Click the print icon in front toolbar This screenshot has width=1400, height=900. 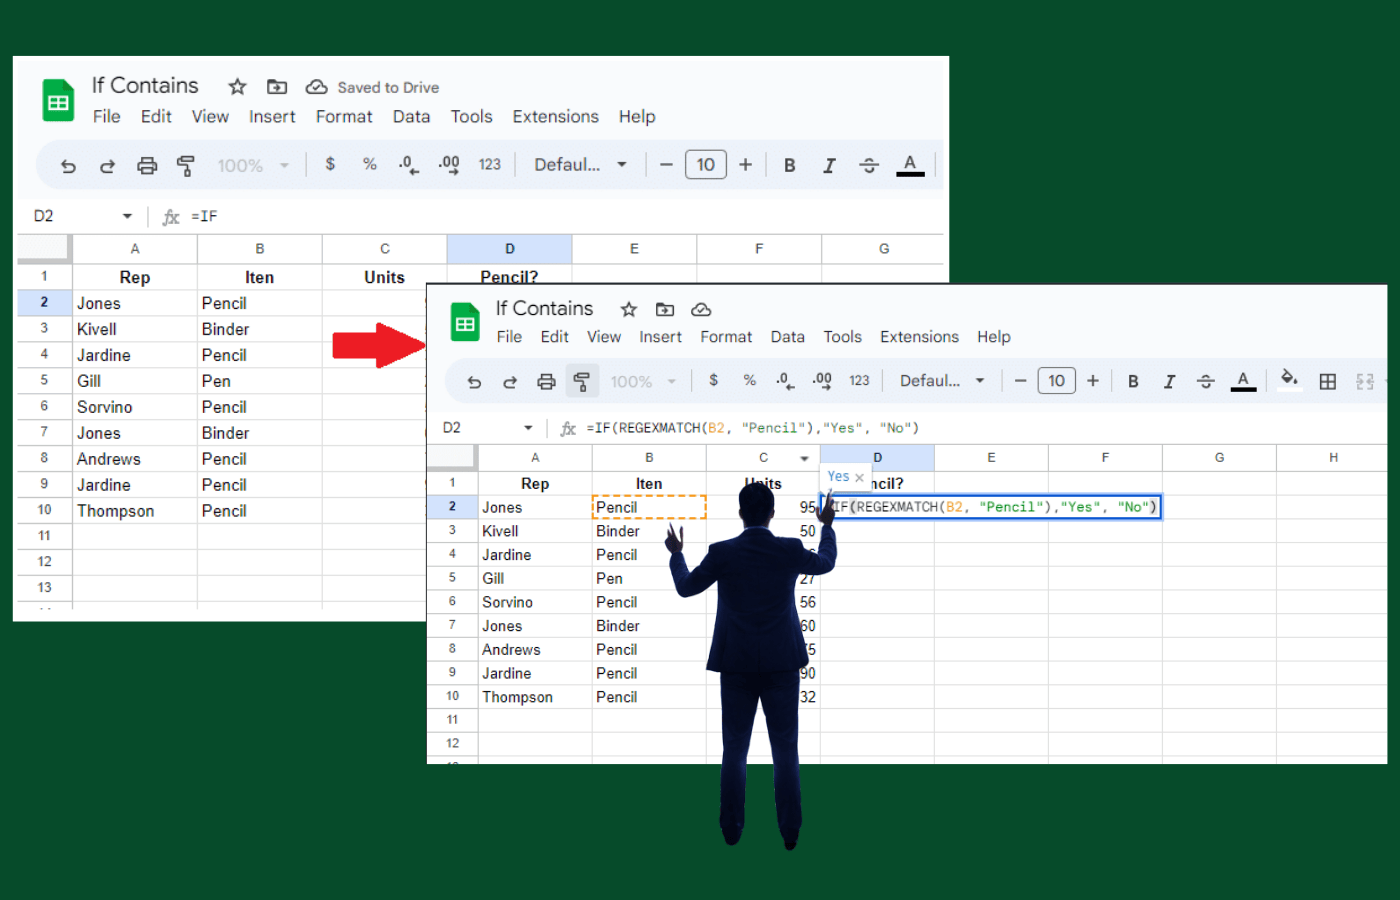(546, 381)
